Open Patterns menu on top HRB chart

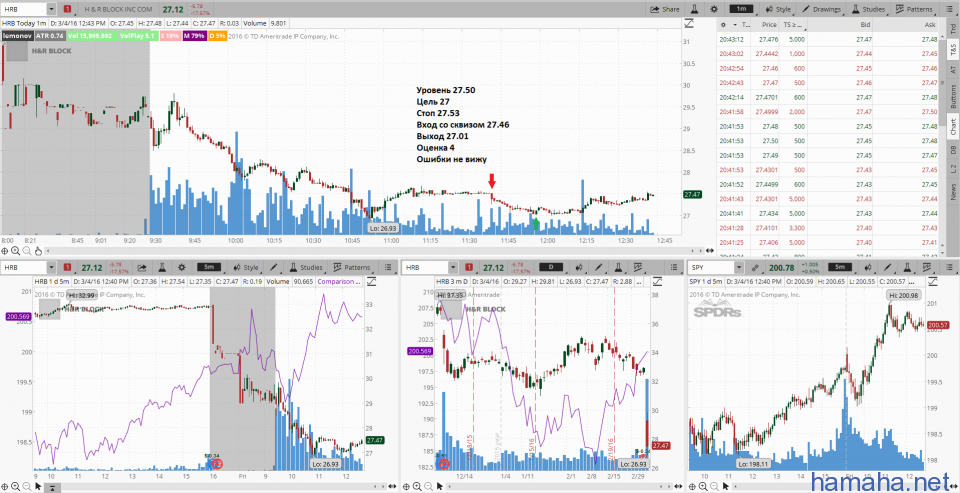(913, 9)
